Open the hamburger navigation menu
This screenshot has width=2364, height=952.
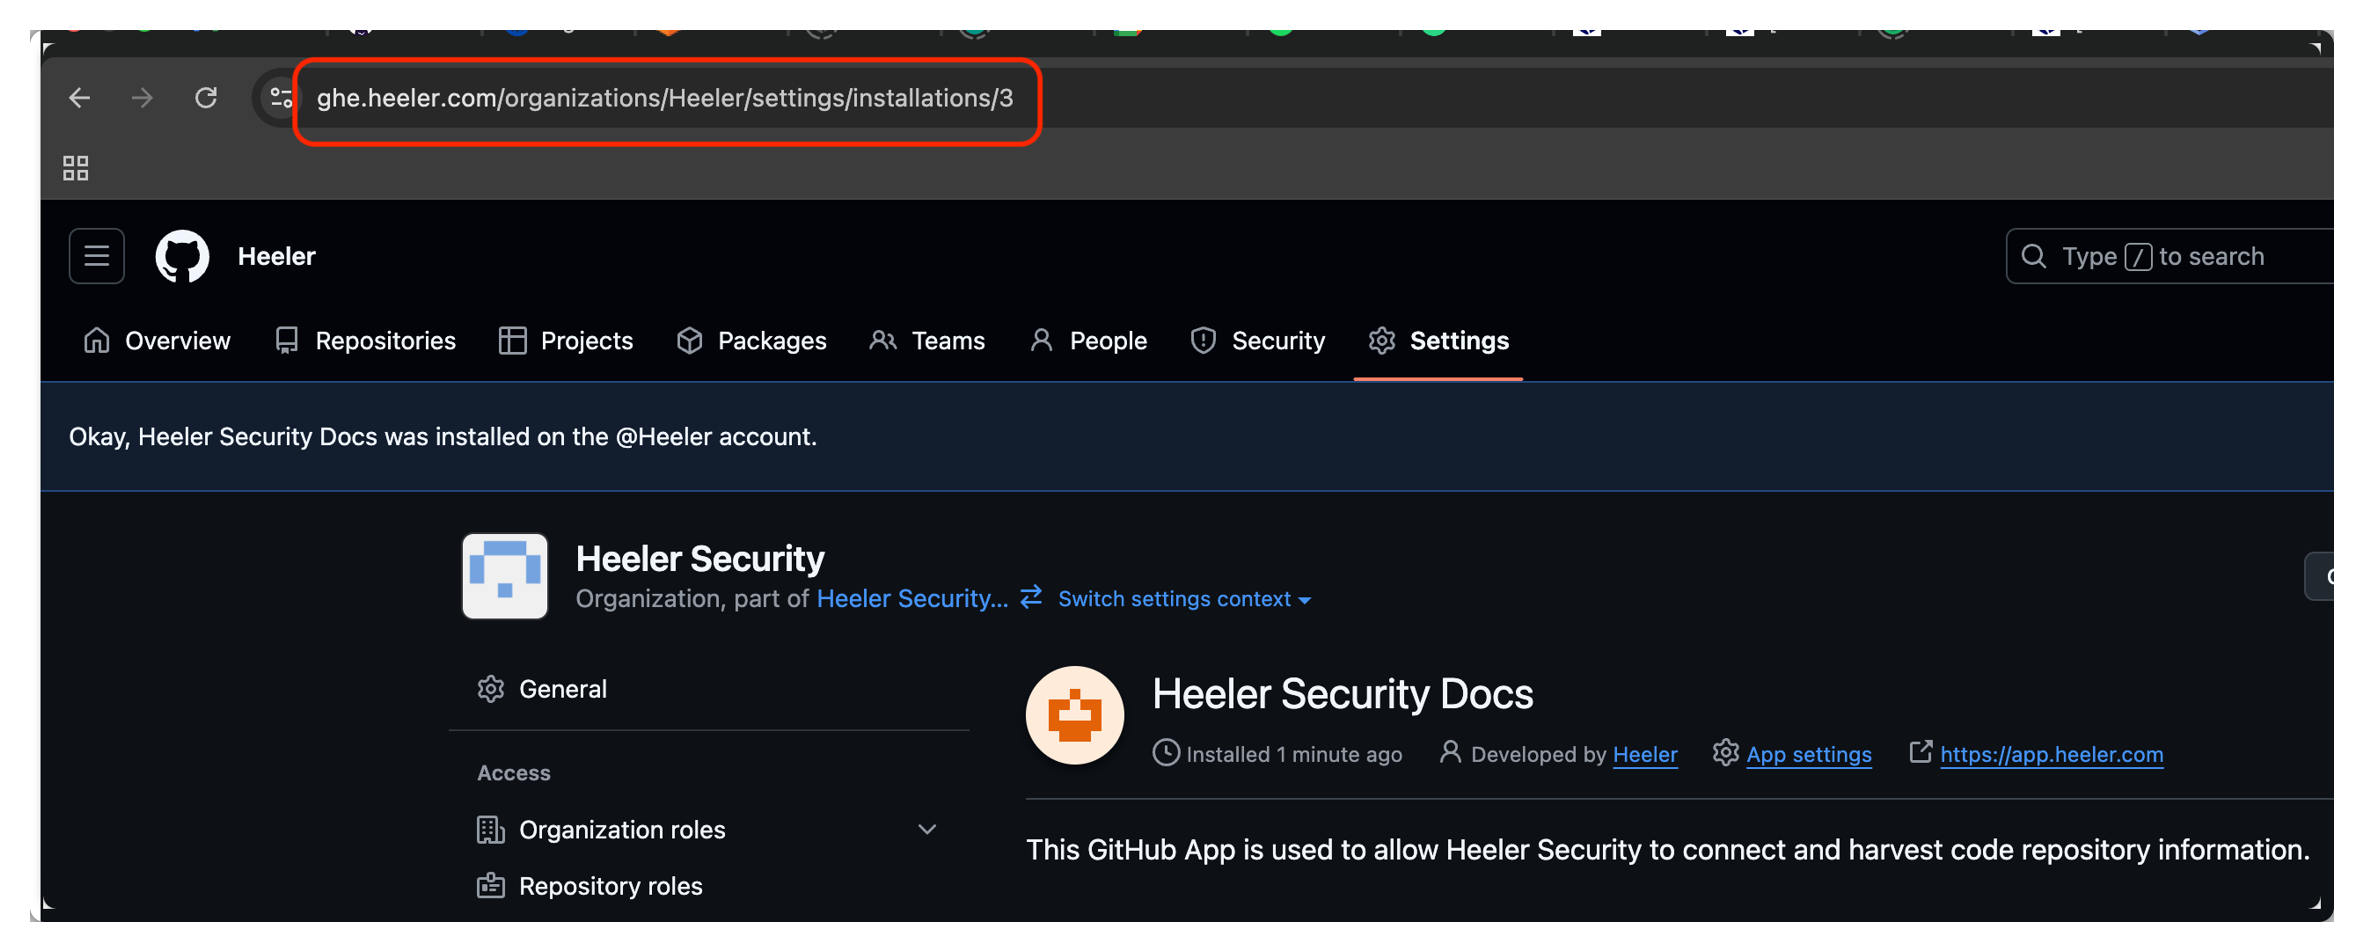pos(97,256)
